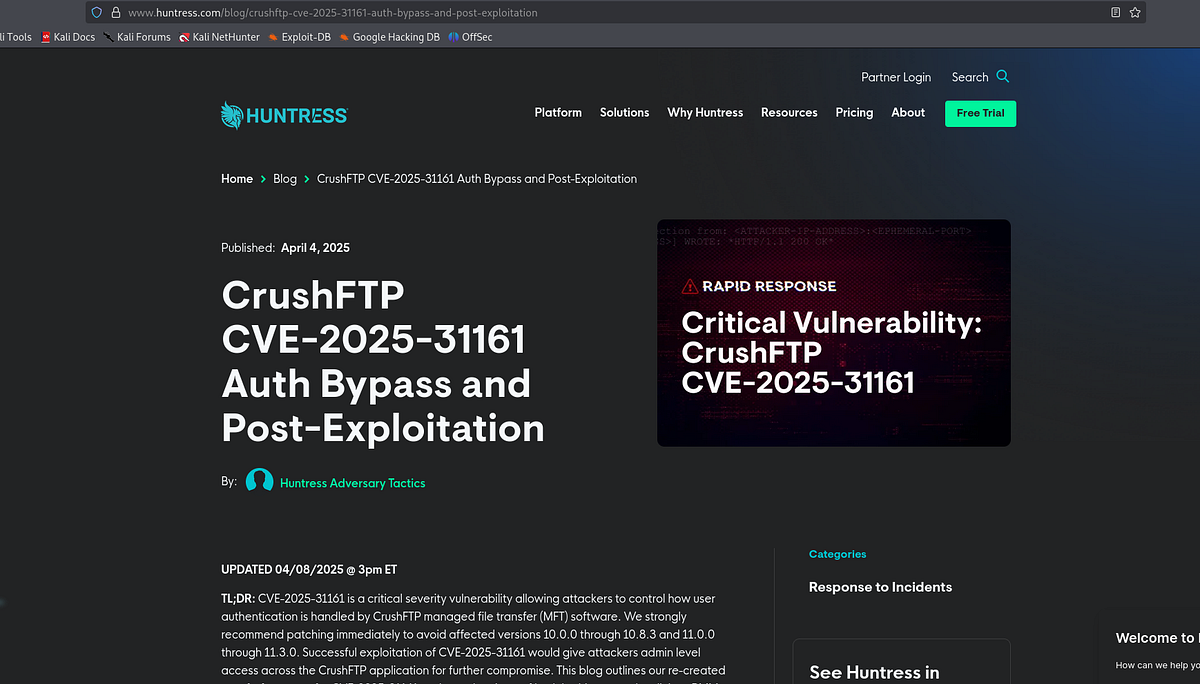Click the Partner Login link

click(x=896, y=77)
